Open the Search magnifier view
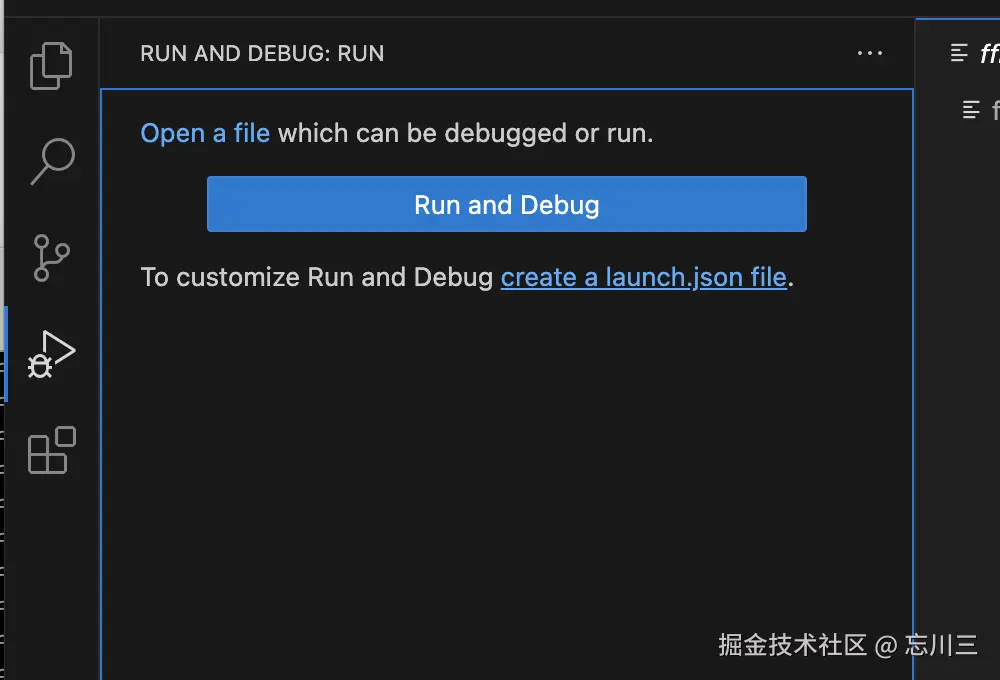Viewport: 1000px width, 680px height. pos(52,161)
